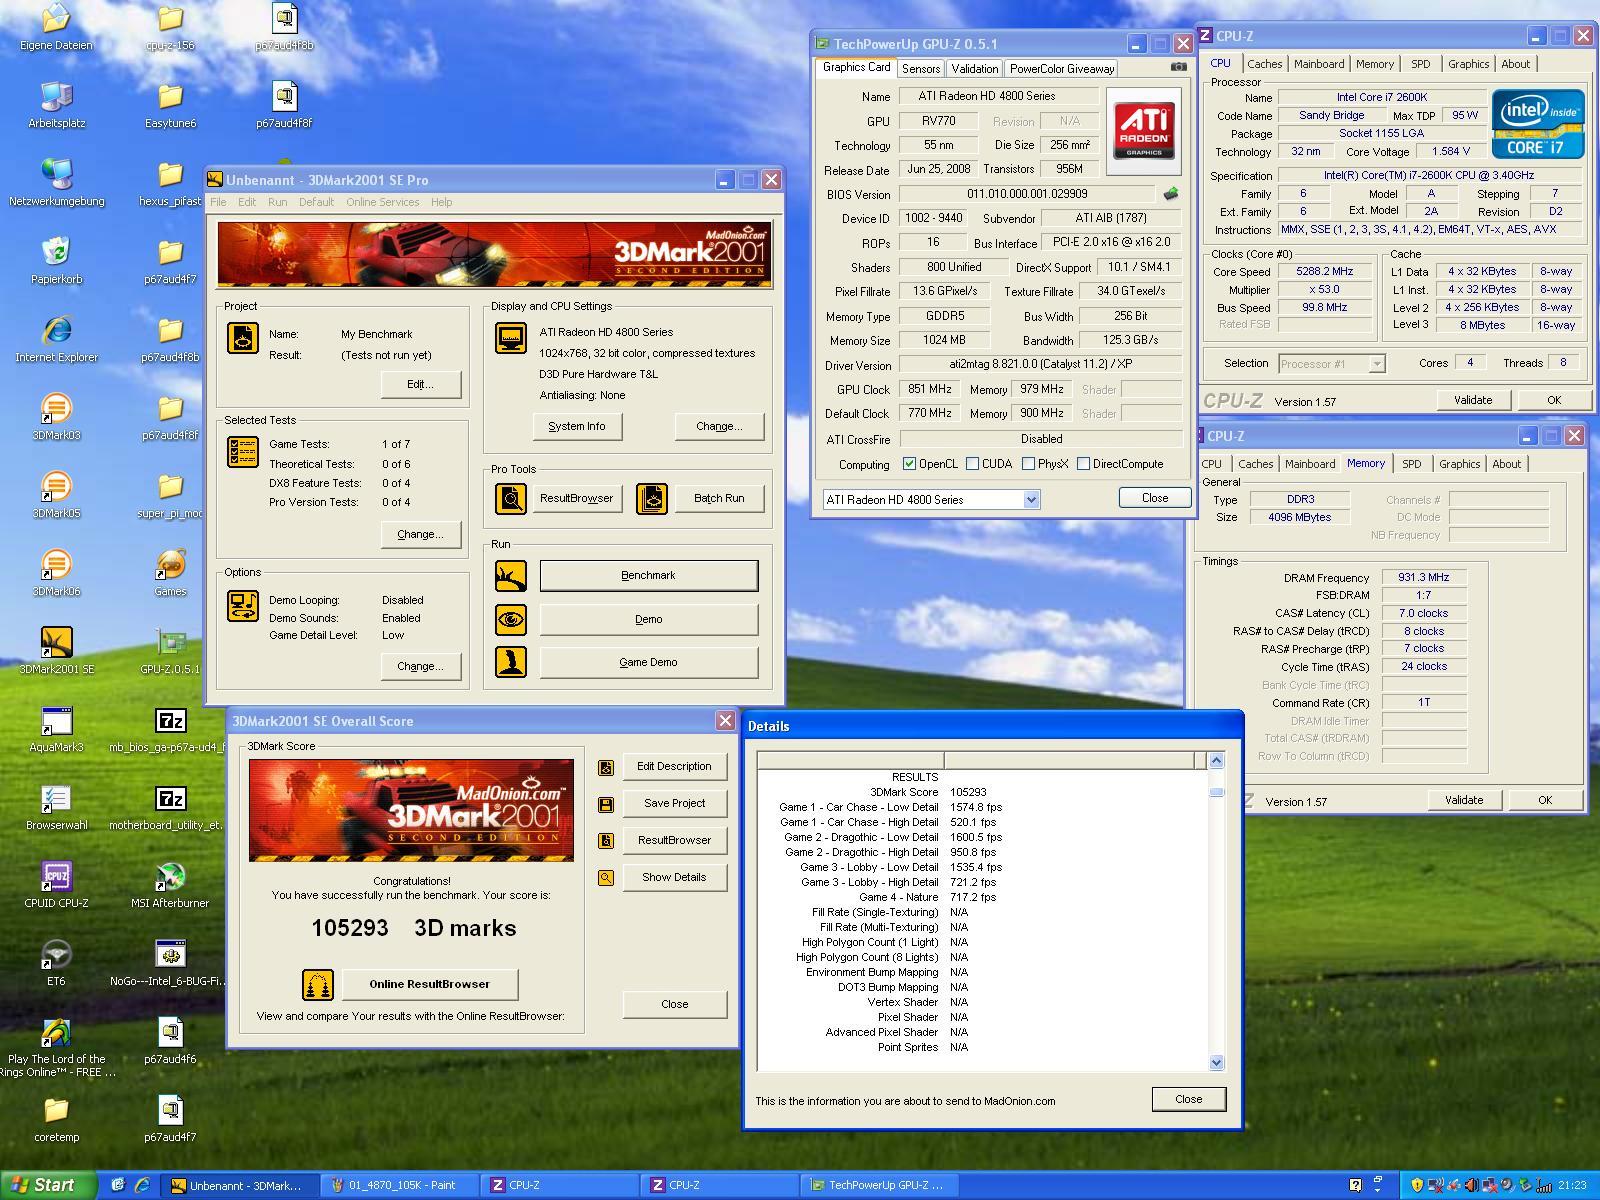Click the BIOS save icon in GPU-Z
1600x1200 pixels.
1171,194
